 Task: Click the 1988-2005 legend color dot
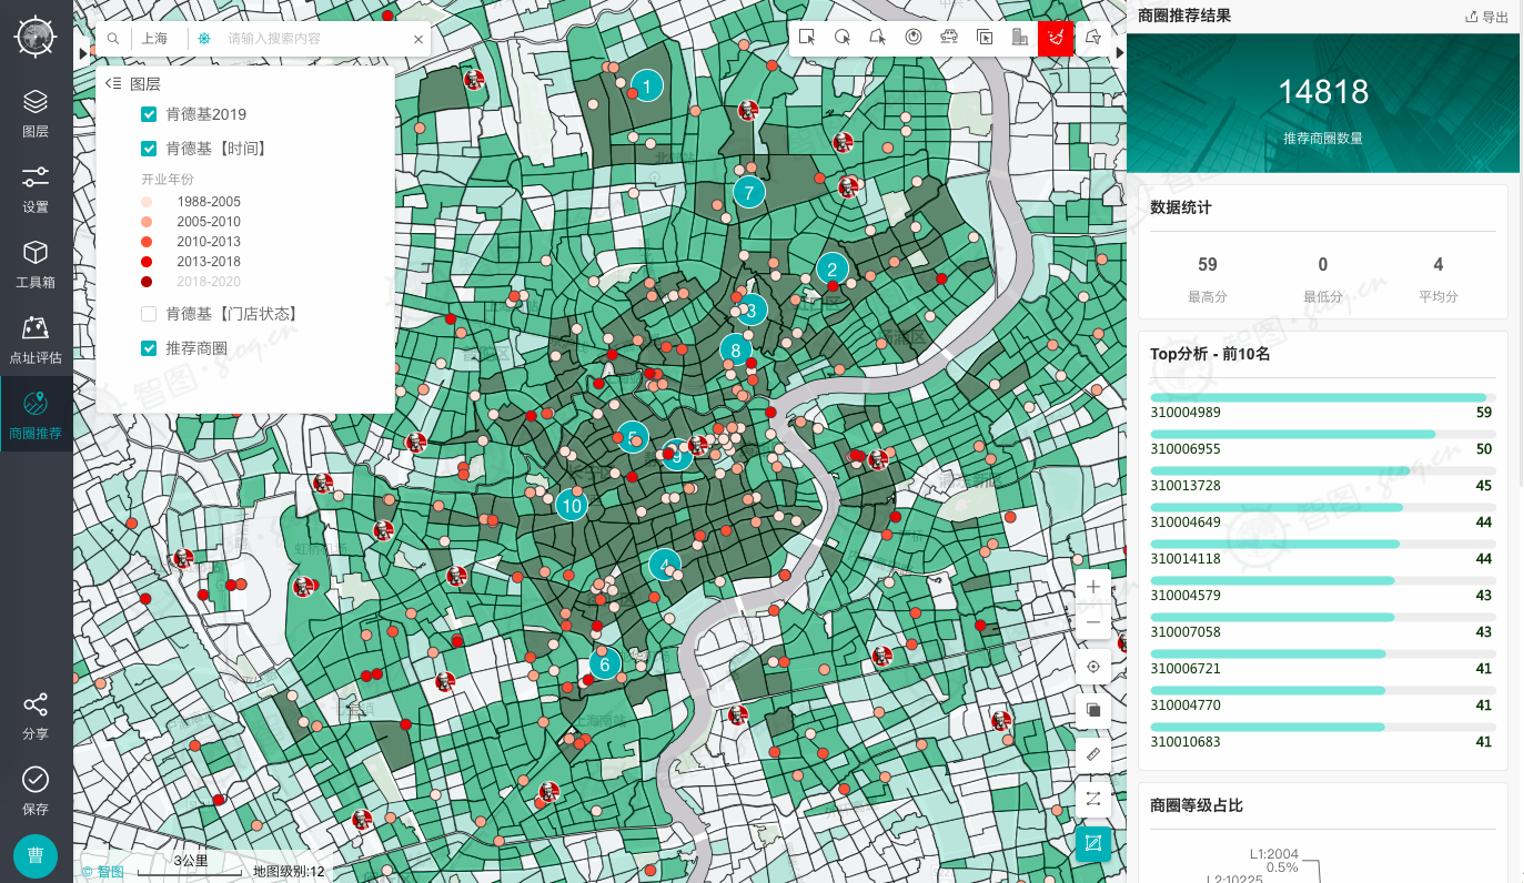tap(147, 202)
